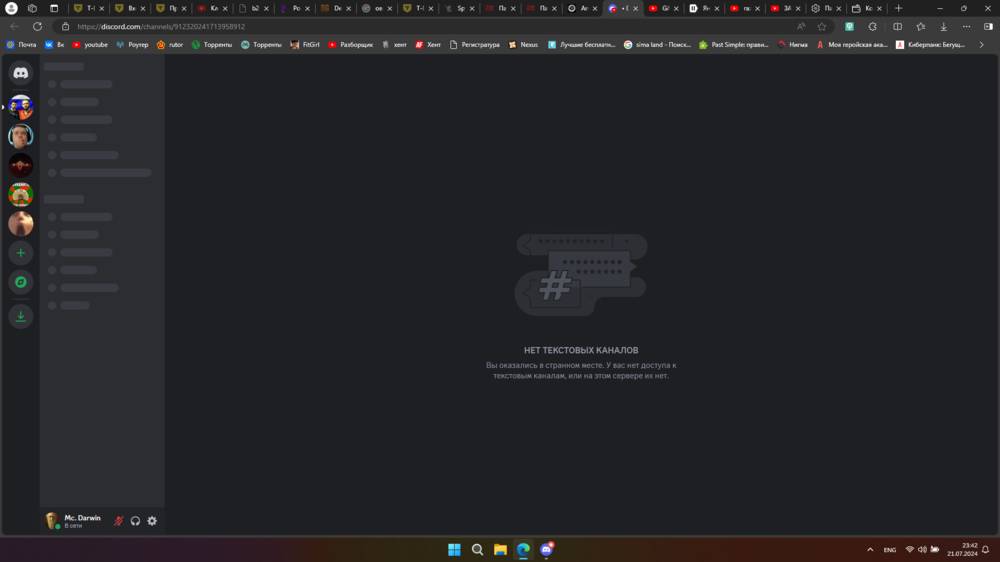Select the green and red badge server
Image resolution: width=1000 pixels, height=562 pixels.
20,195
